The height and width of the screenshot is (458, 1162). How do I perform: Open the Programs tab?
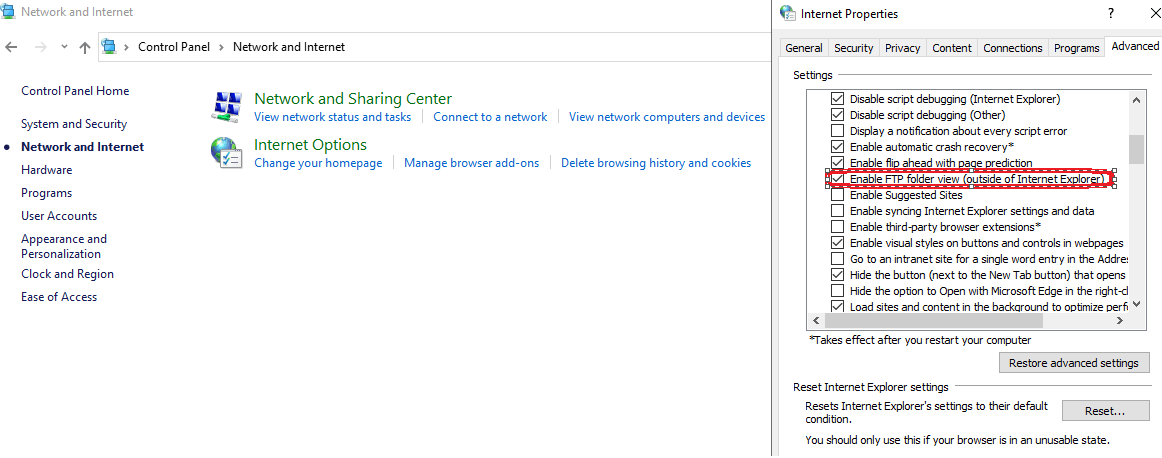1076,47
